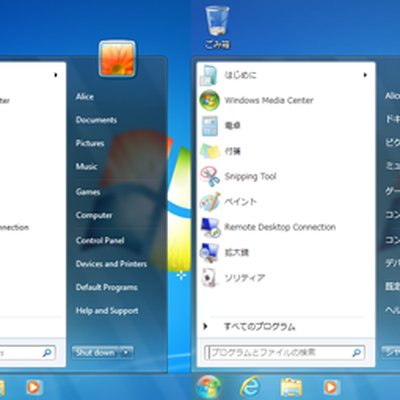Open Internet Explorer from the taskbar

click(x=251, y=387)
